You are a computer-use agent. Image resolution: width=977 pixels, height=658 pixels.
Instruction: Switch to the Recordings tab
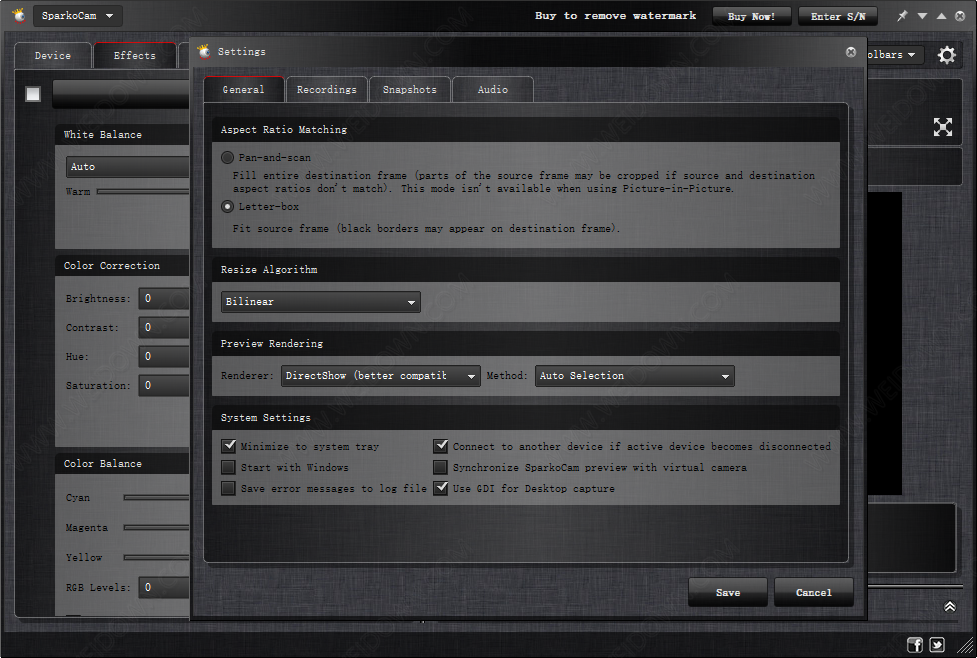tap(326, 90)
